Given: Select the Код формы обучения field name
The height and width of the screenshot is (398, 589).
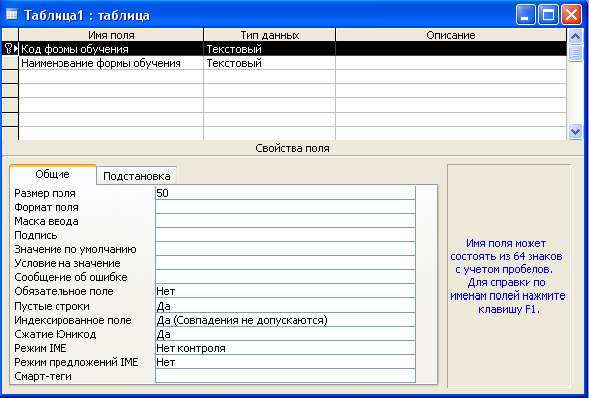Looking at the screenshot, I should coord(111,49).
